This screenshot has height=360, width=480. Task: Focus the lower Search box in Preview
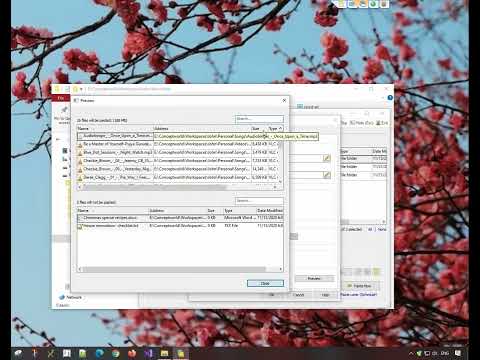point(259,201)
